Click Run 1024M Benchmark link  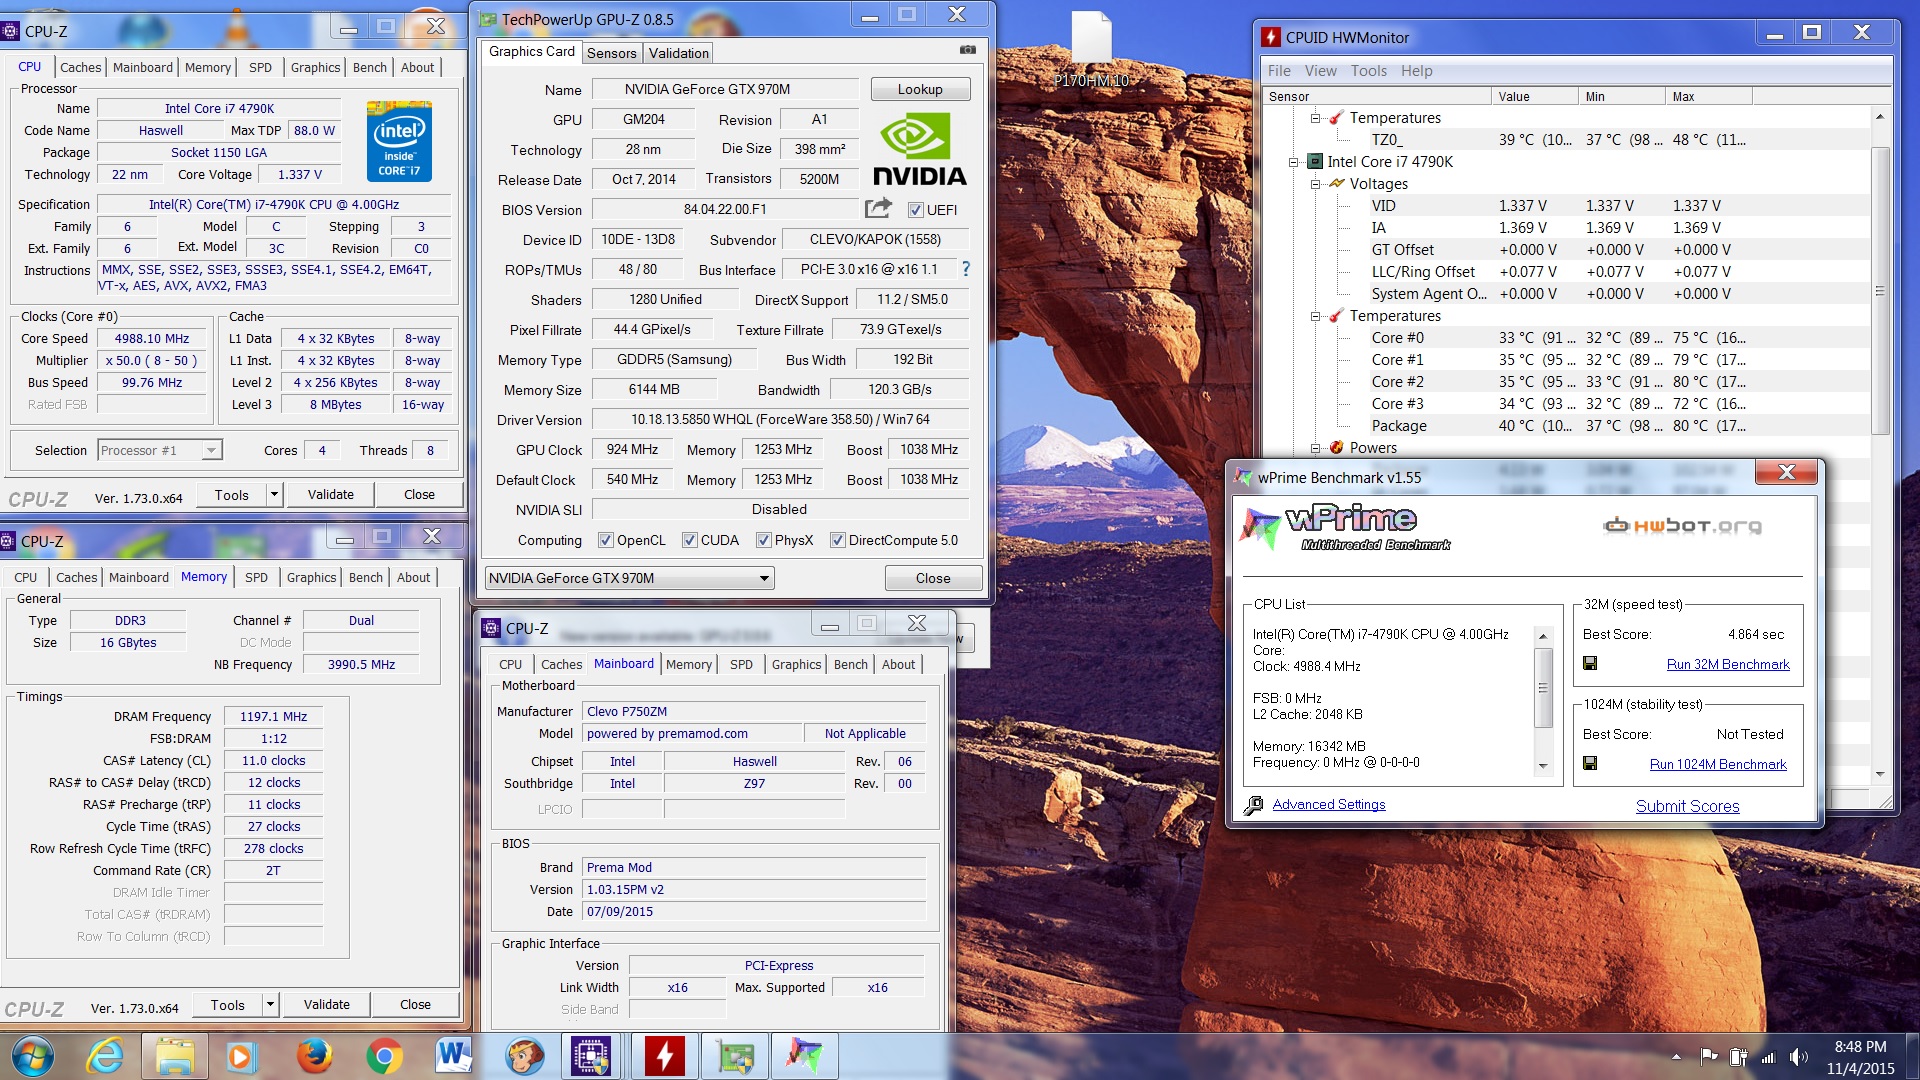(1717, 764)
